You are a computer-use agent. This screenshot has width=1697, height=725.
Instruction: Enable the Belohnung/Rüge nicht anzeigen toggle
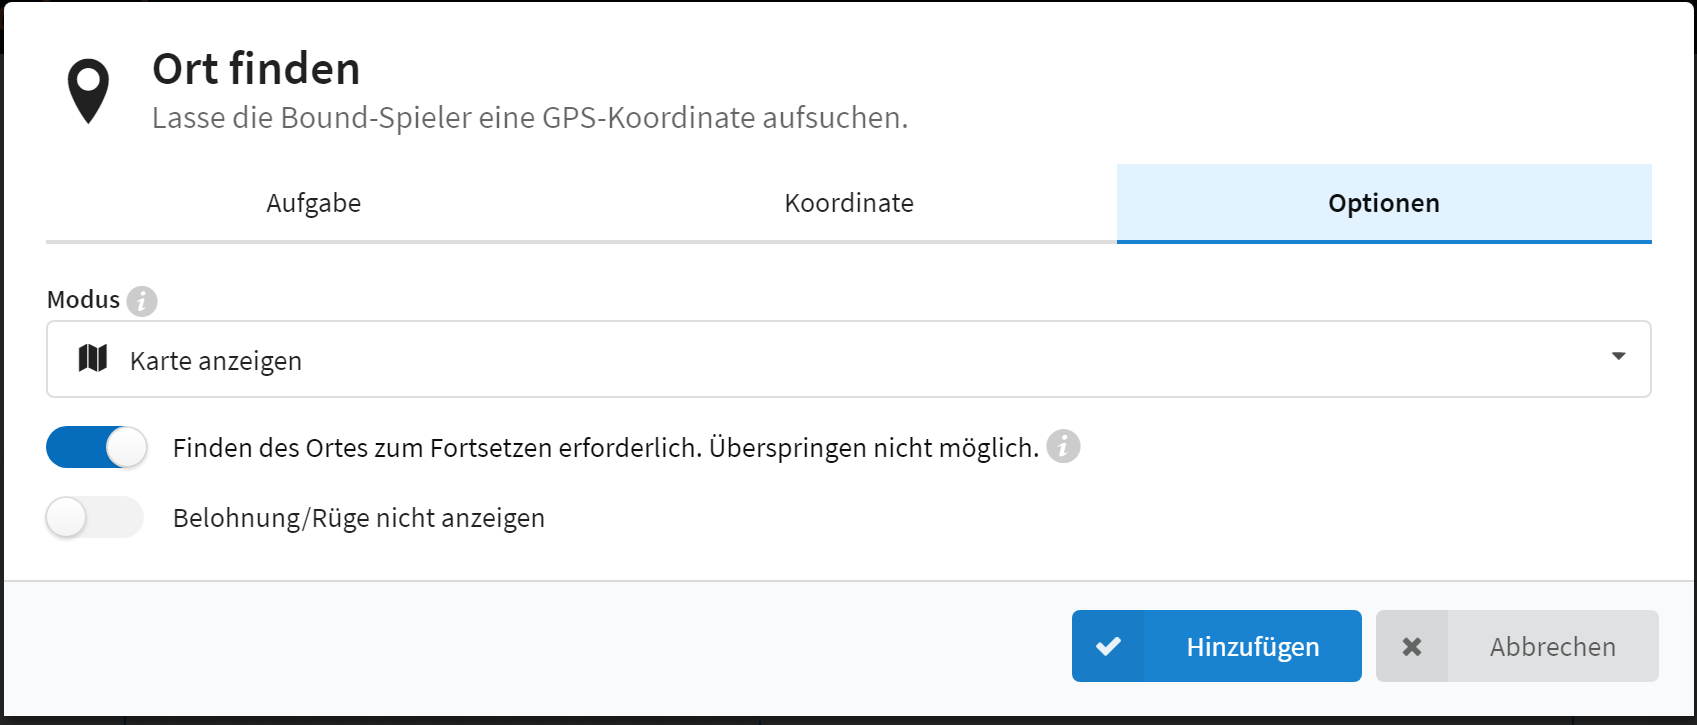point(96,517)
